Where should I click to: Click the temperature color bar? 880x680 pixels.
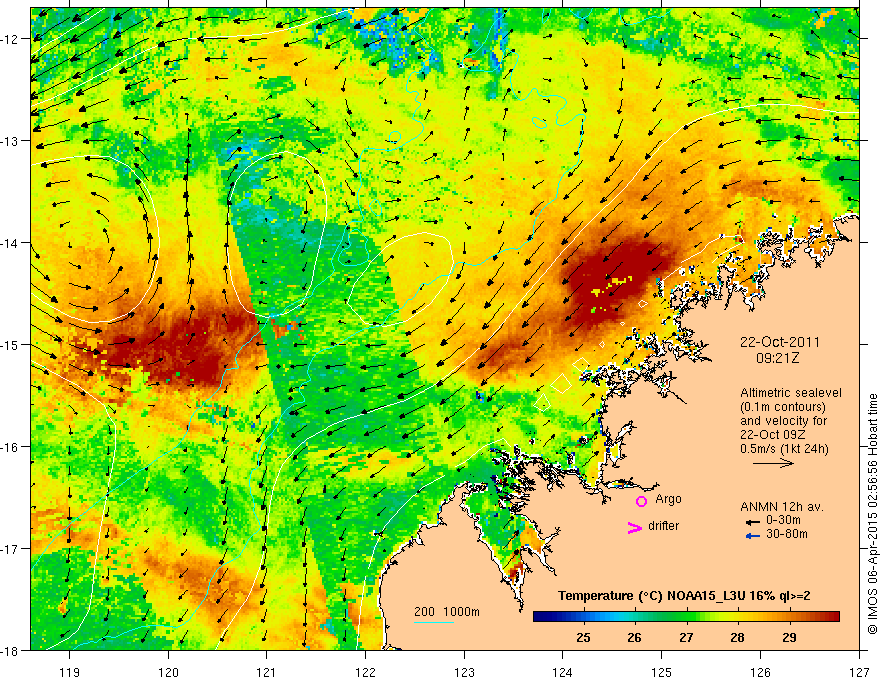pyautogui.click(x=686, y=617)
